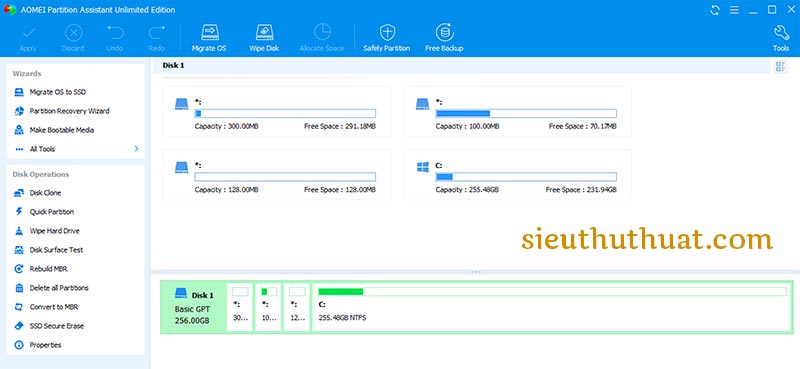The width and height of the screenshot is (800, 369).
Task: Start Free Backup from the toolbar
Action: (444, 38)
